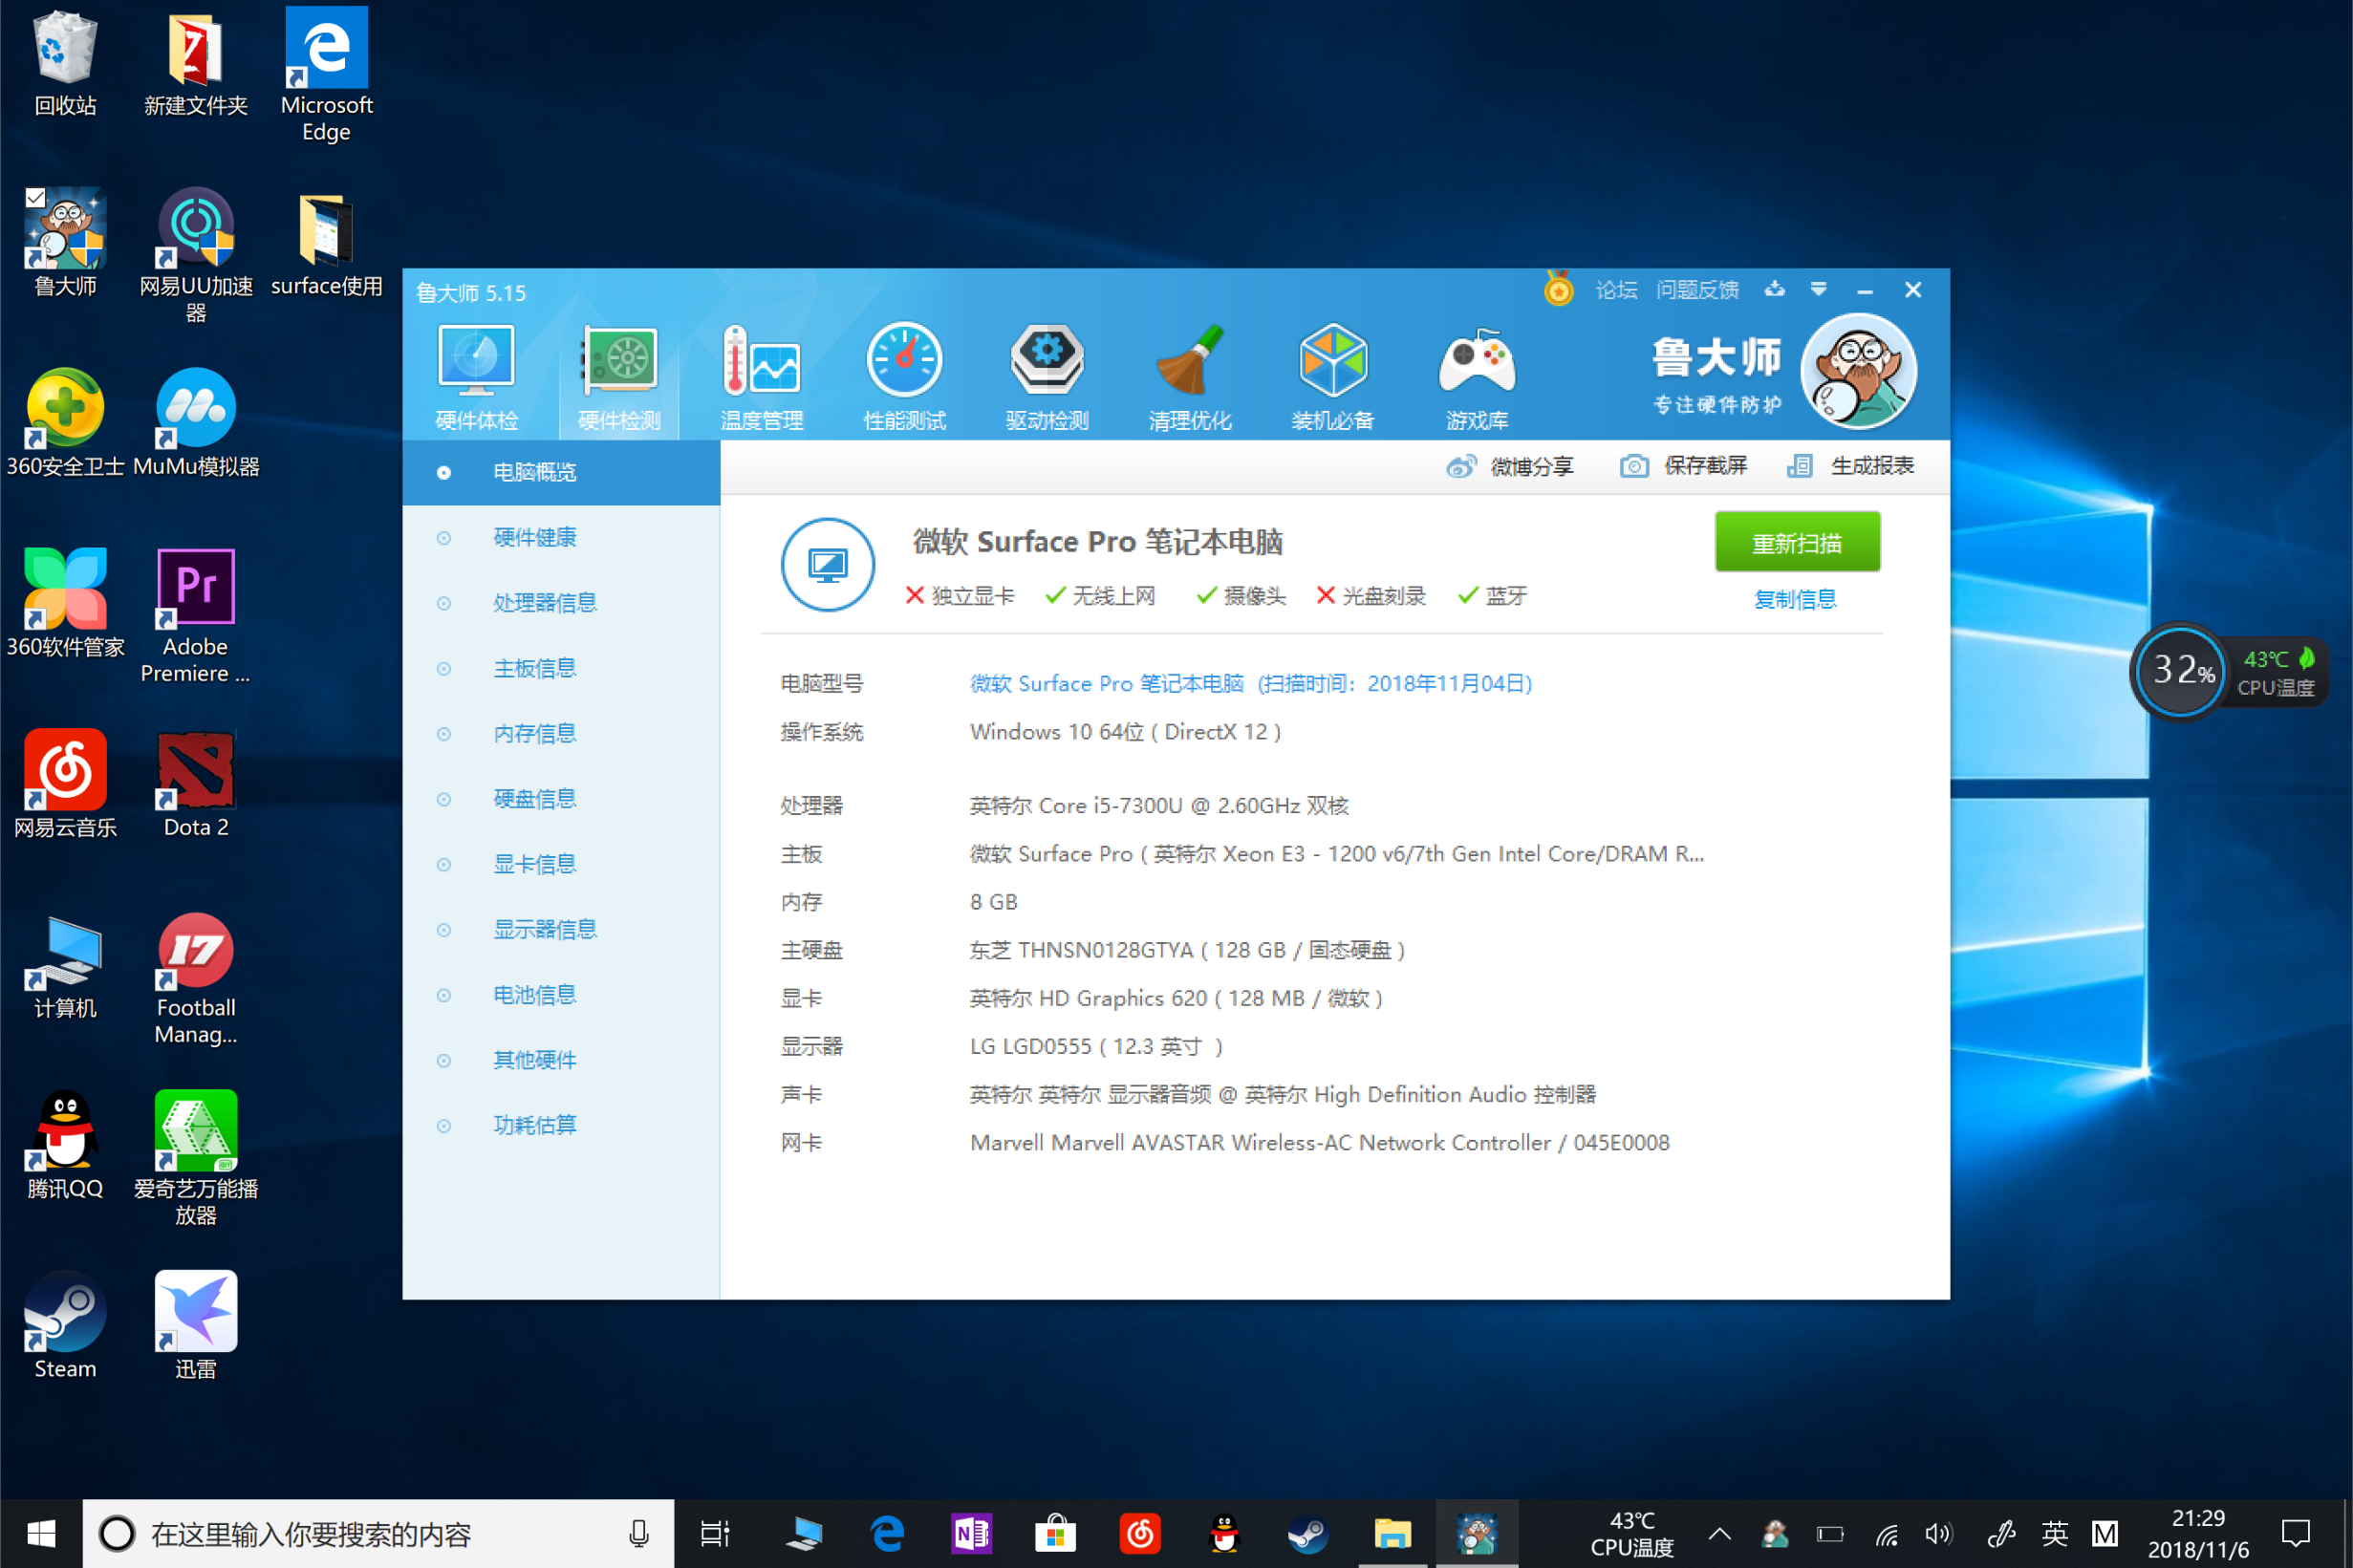Select 电脑概览 in the sidebar
2353x1568 pixels.
[x=560, y=472]
